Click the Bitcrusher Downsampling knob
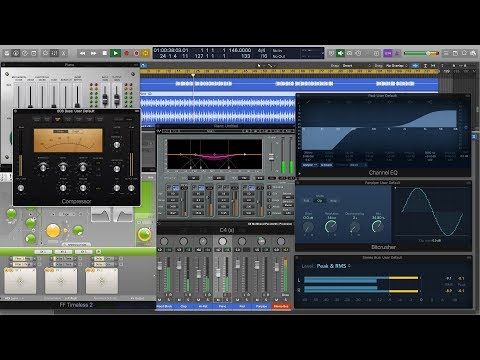Screen dimensions: 480x360 tap(355, 228)
